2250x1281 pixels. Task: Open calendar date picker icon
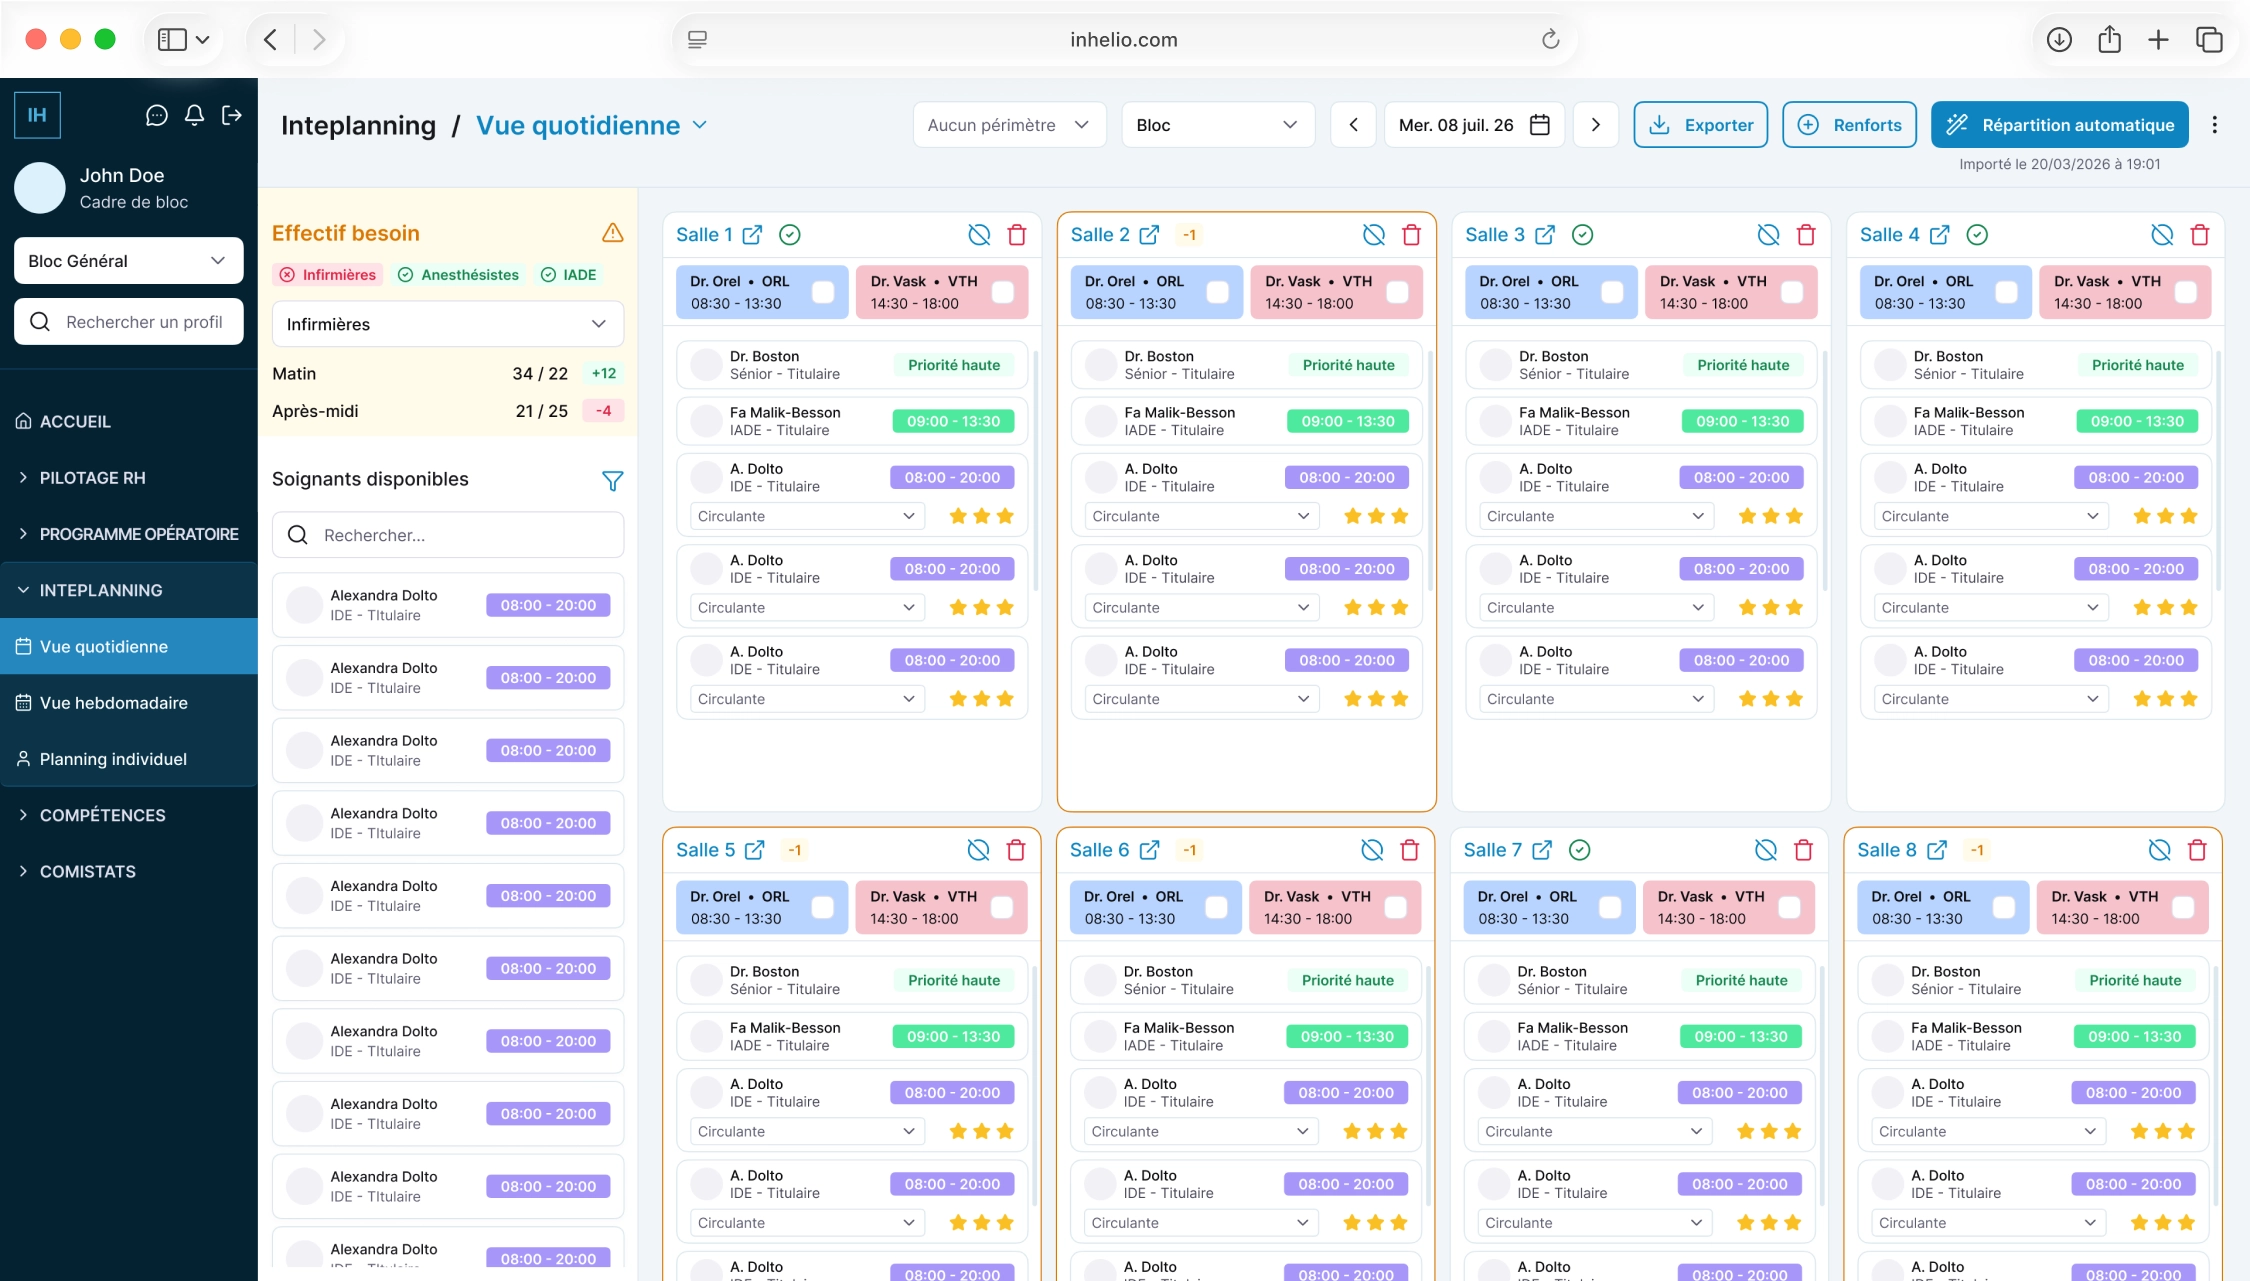1539,125
